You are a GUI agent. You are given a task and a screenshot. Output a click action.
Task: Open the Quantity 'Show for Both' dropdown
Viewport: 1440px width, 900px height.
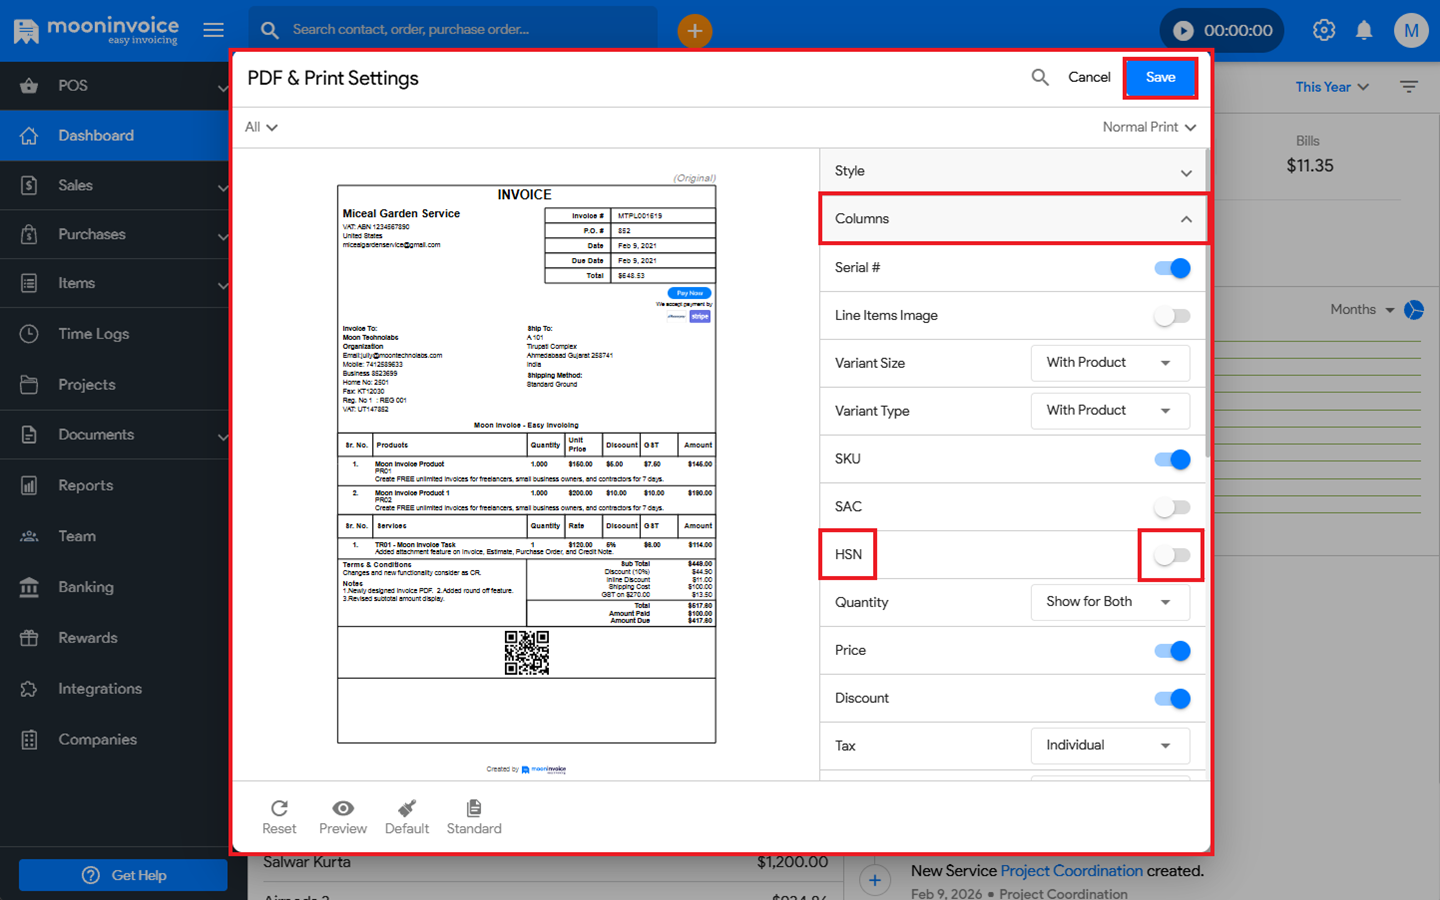pos(1110,602)
